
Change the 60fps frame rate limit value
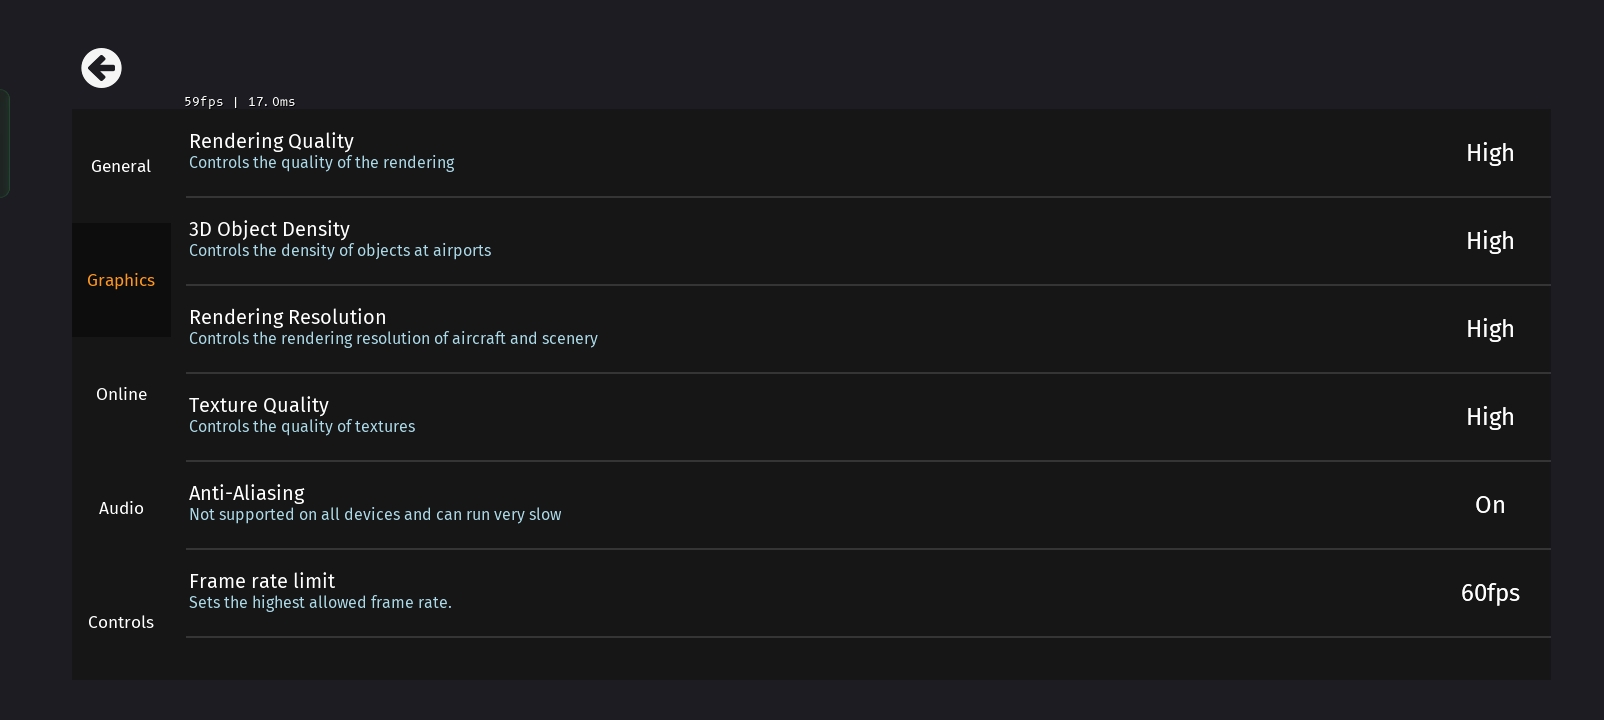(1489, 593)
